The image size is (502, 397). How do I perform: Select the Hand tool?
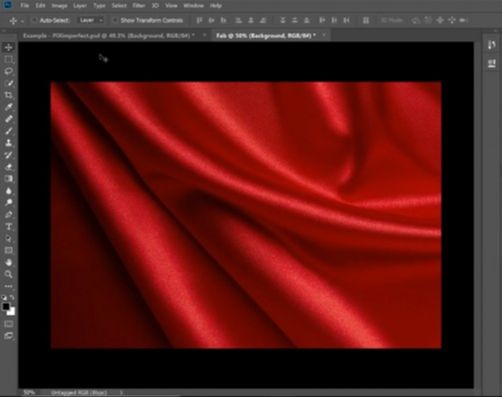9,263
